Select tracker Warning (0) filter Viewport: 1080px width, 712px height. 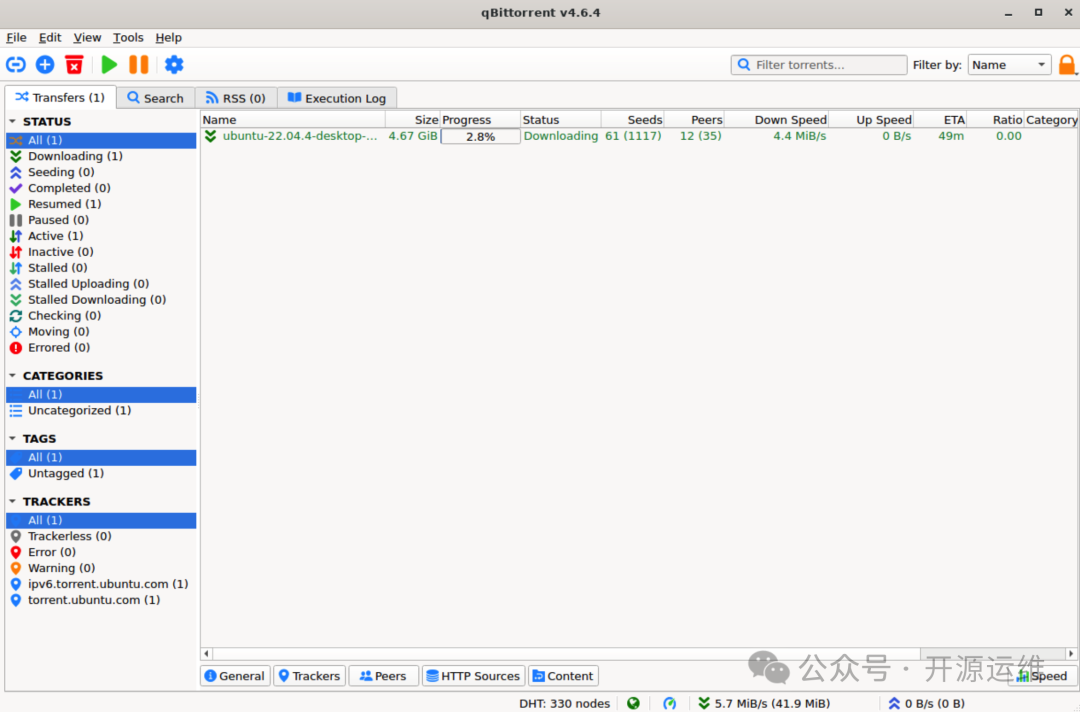pos(101,568)
